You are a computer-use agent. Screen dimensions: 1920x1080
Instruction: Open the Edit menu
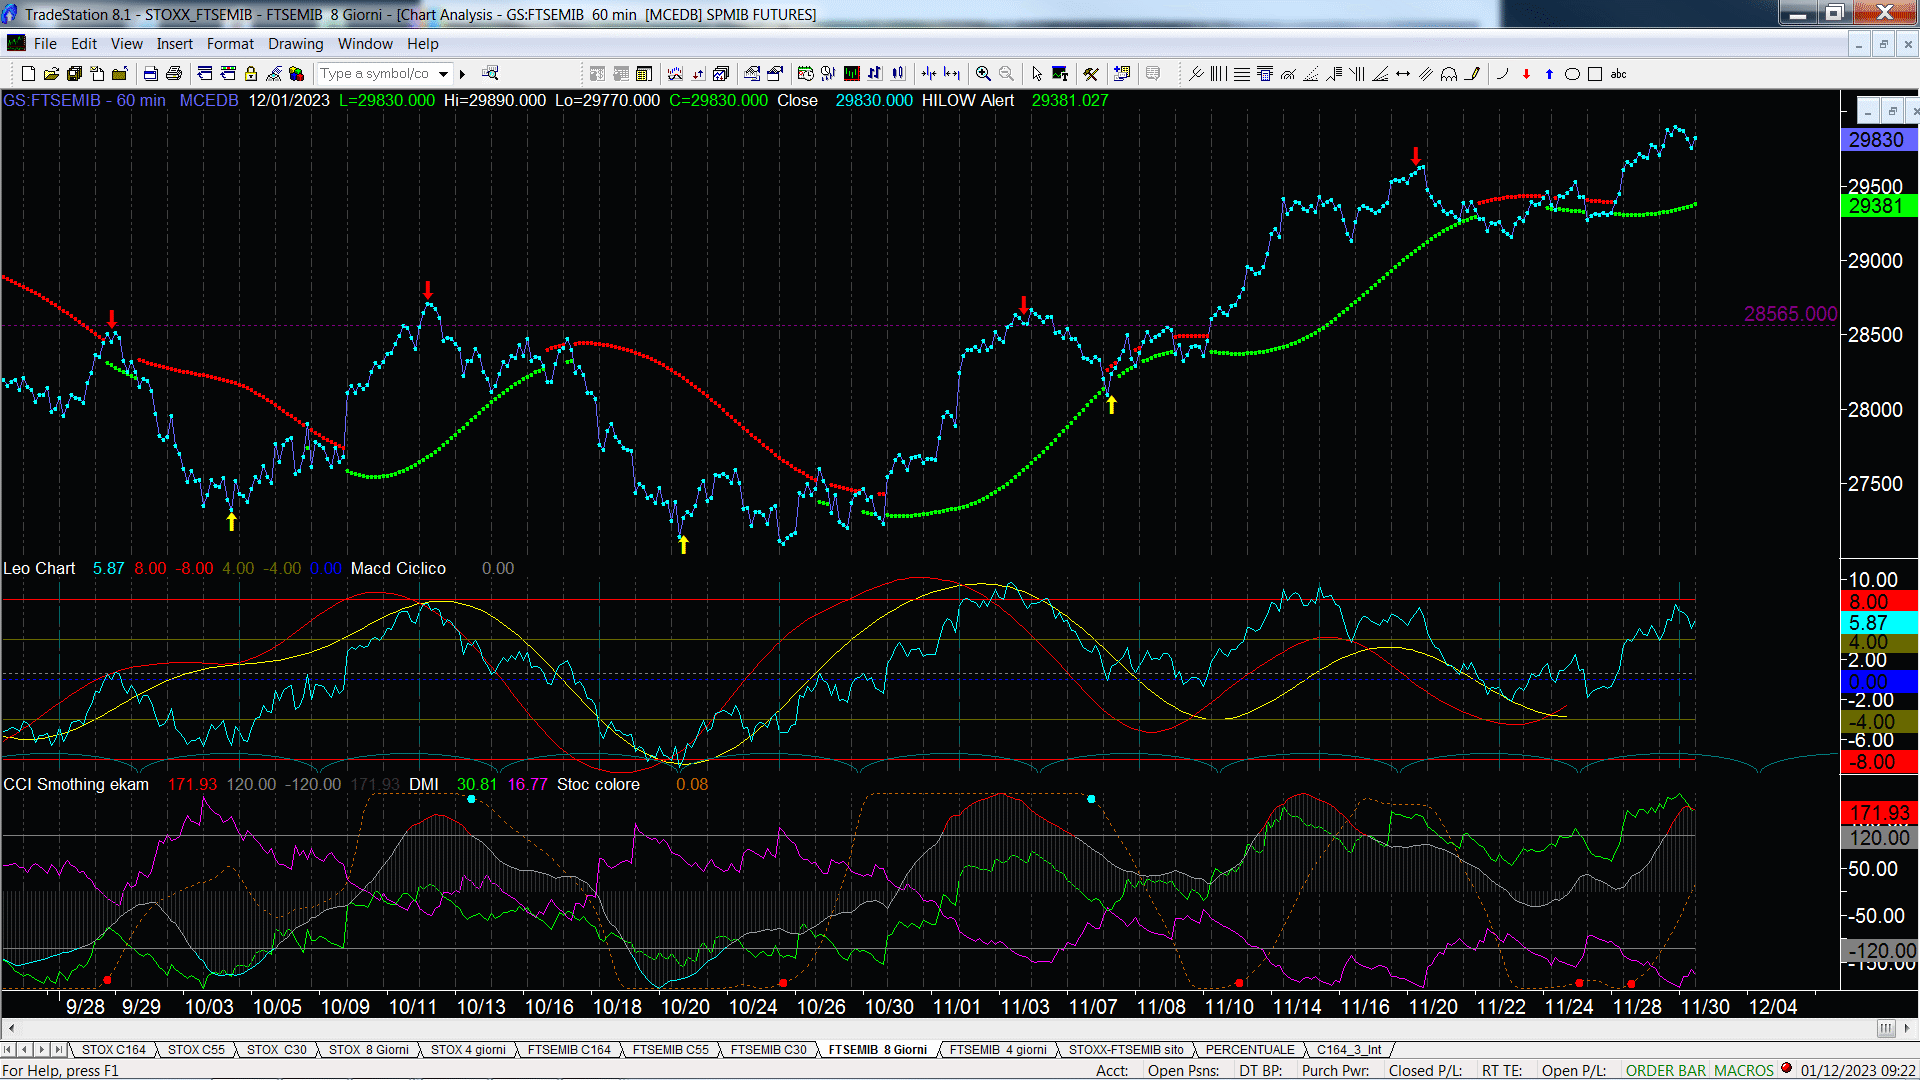tap(84, 44)
